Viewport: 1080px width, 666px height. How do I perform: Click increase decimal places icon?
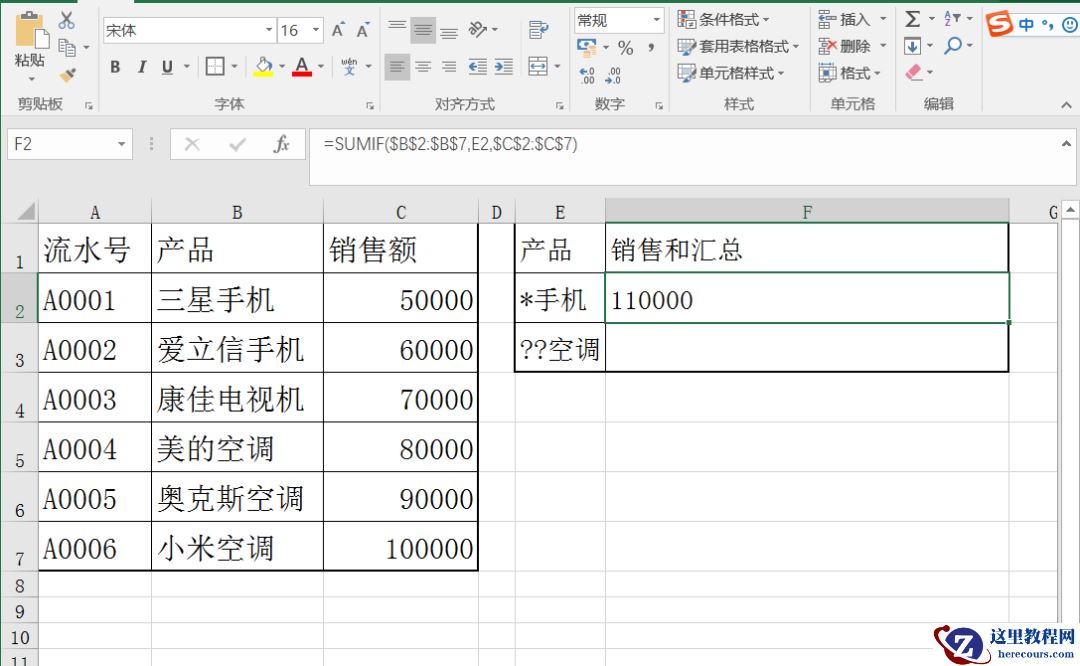click(x=587, y=75)
